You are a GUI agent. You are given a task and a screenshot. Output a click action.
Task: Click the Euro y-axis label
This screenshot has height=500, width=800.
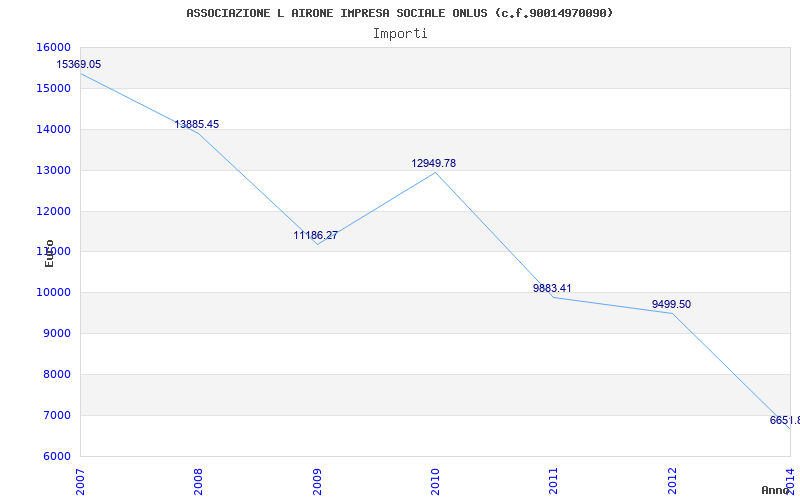(49, 253)
